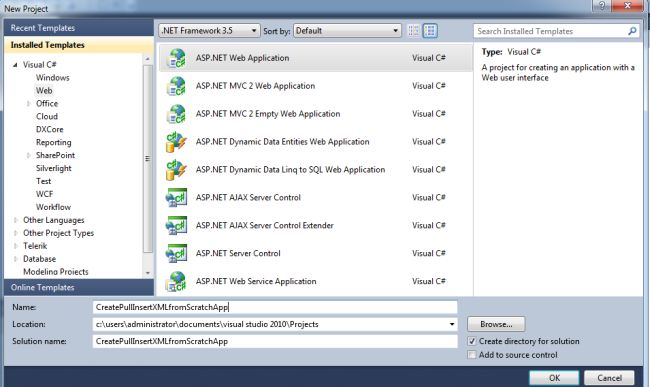Select the Reporting category
This screenshot has width=650, height=387.
tap(53, 143)
